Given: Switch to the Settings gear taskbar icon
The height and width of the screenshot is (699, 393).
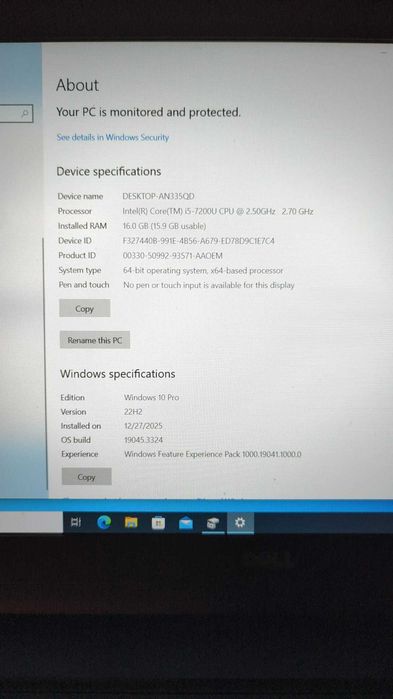Looking at the screenshot, I should [240, 522].
